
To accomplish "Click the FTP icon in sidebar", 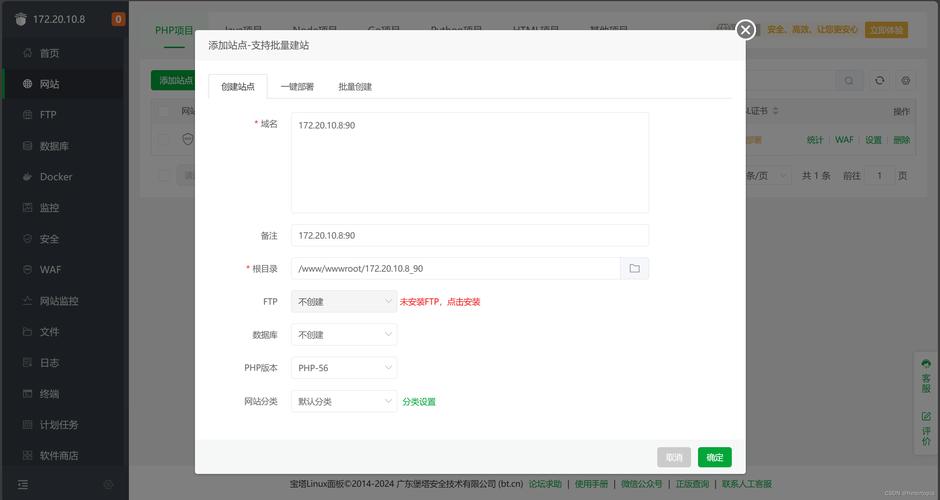I will (27, 115).
